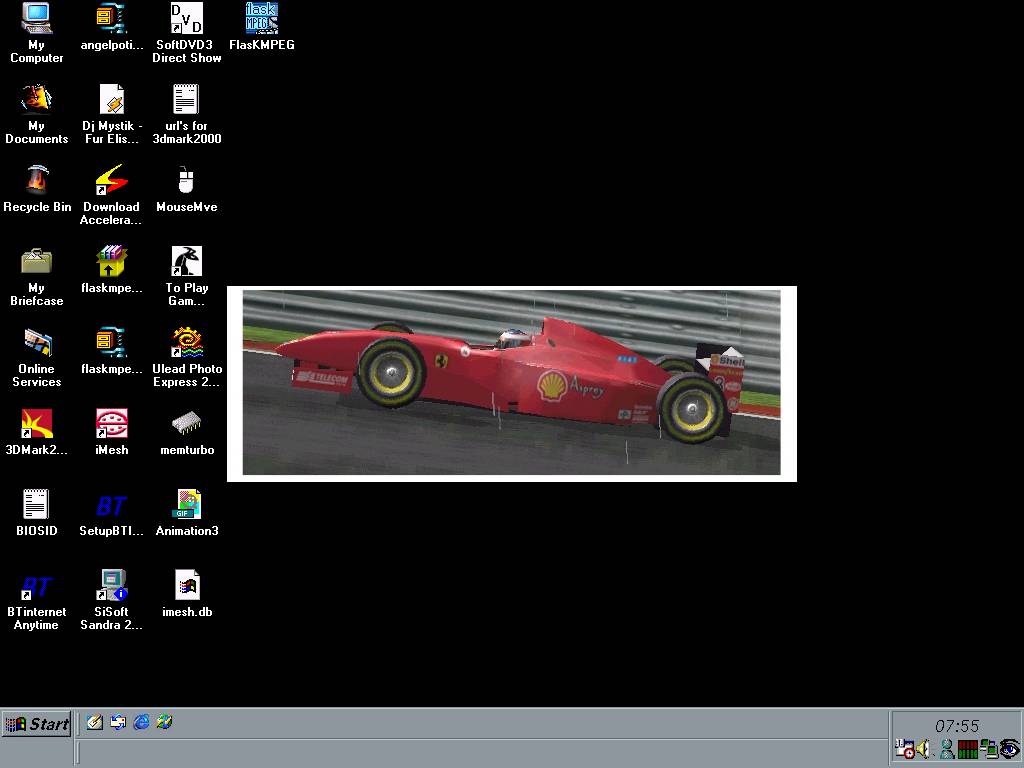Open the SoftDVD3 Direct Show shortcut
This screenshot has width=1024, height=768.
[x=186, y=18]
